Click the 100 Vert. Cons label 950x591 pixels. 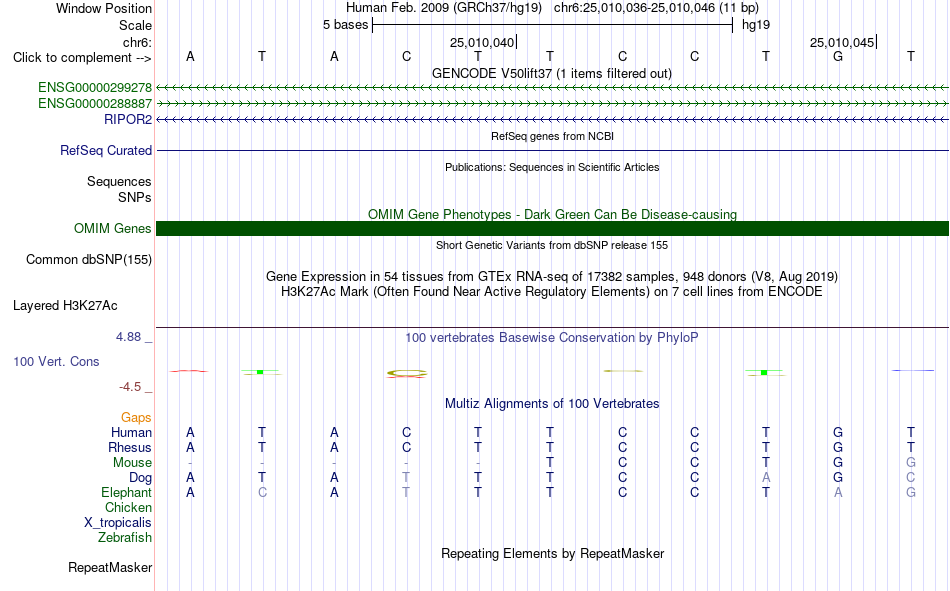56,361
